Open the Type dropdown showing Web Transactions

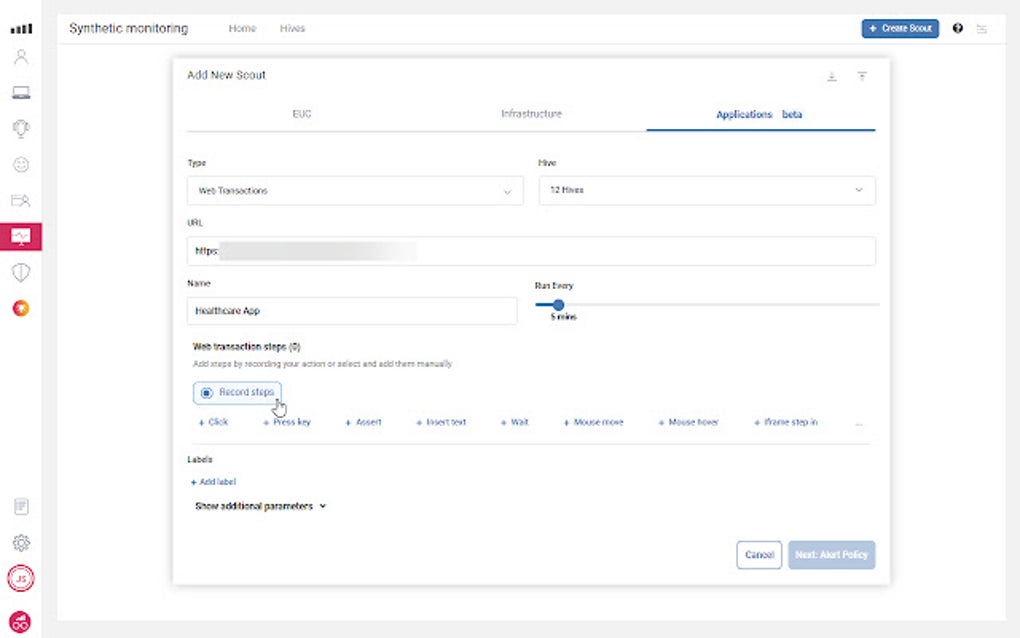pyautogui.click(x=354, y=190)
